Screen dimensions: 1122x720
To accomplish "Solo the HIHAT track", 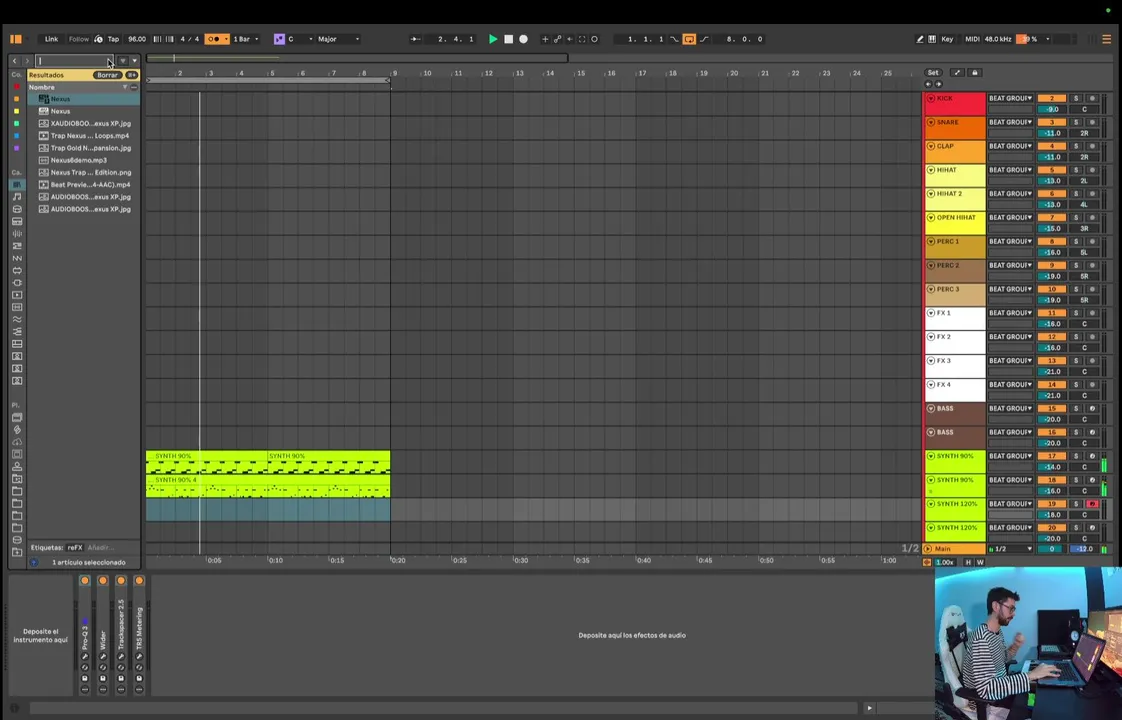I will coord(1075,170).
